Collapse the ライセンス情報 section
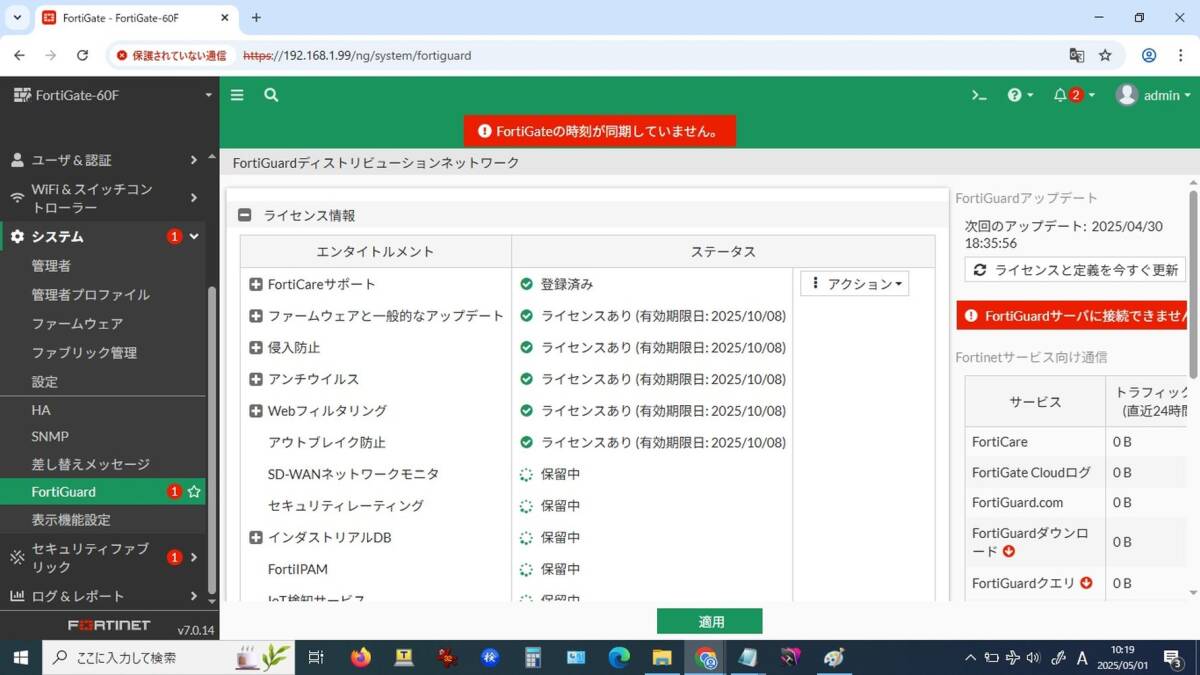Screen dimensions: 1200x675 [x=244, y=215]
